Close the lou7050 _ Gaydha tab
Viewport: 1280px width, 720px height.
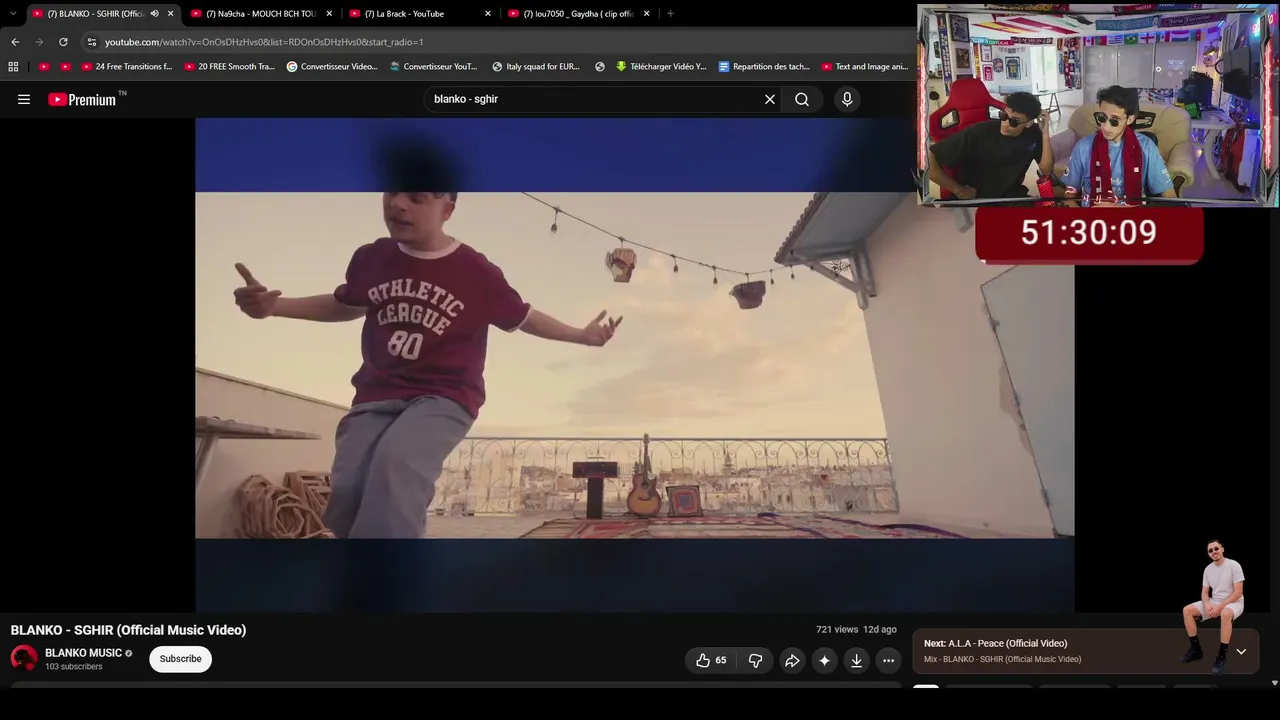click(x=647, y=14)
